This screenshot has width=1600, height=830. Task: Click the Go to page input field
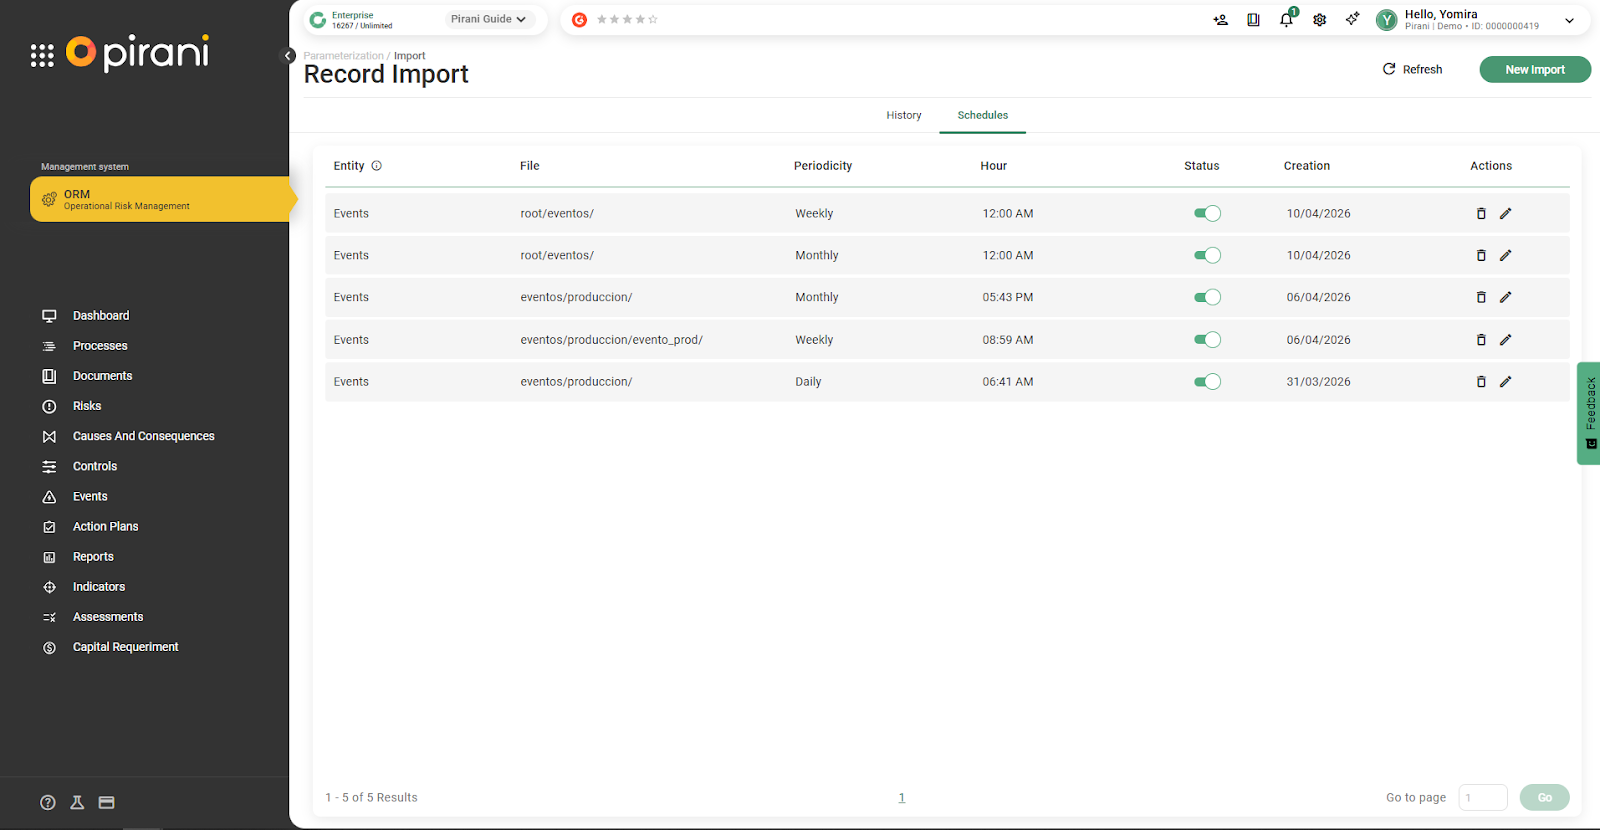(1482, 797)
